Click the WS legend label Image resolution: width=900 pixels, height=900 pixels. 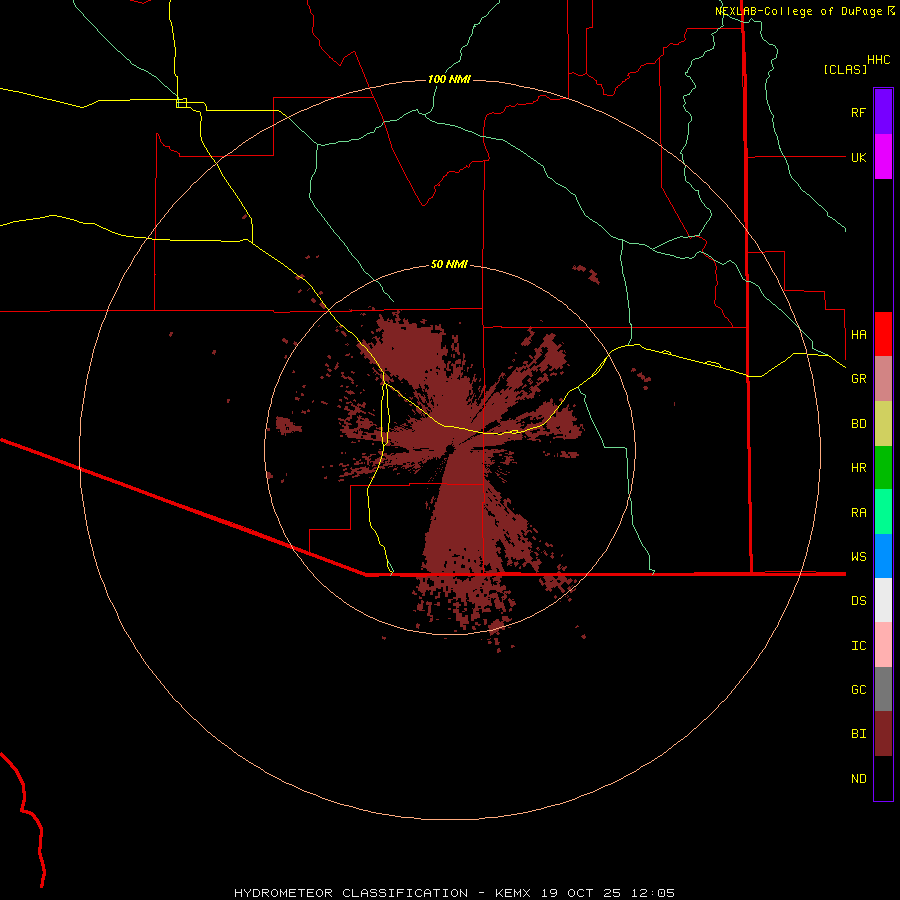(x=858, y=556)
